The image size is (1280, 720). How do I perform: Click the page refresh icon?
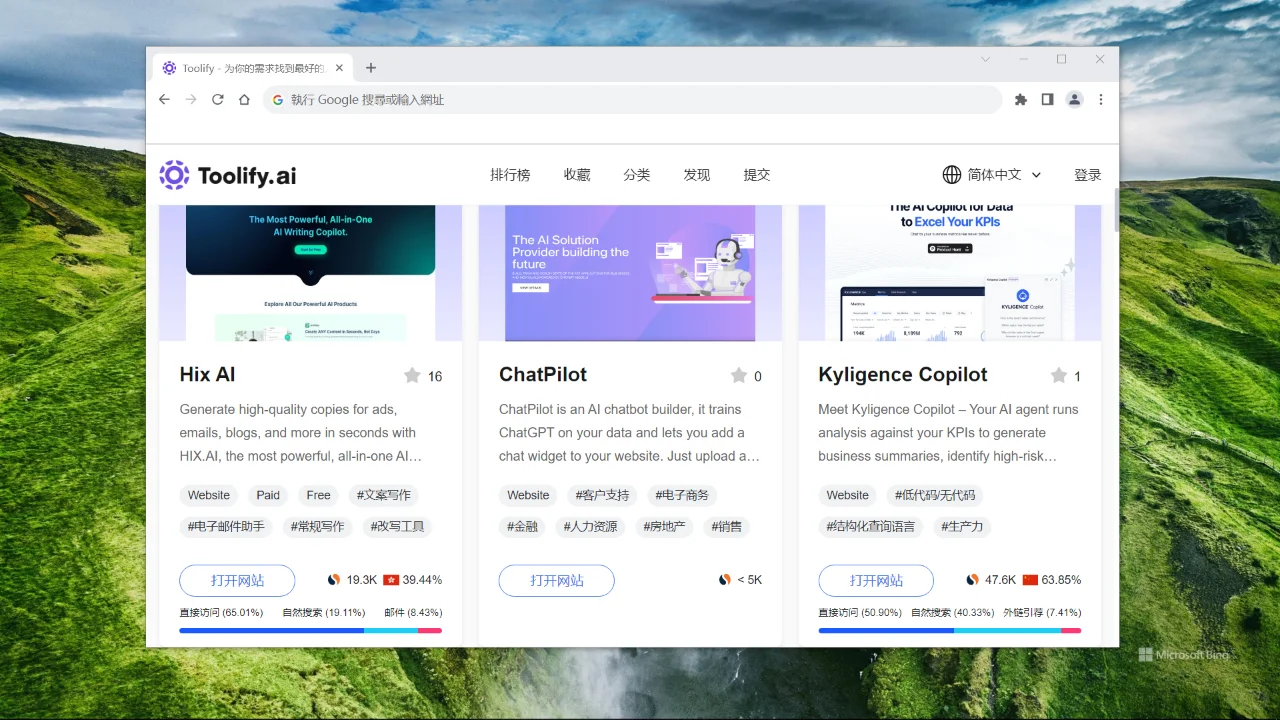coord(218,99)
